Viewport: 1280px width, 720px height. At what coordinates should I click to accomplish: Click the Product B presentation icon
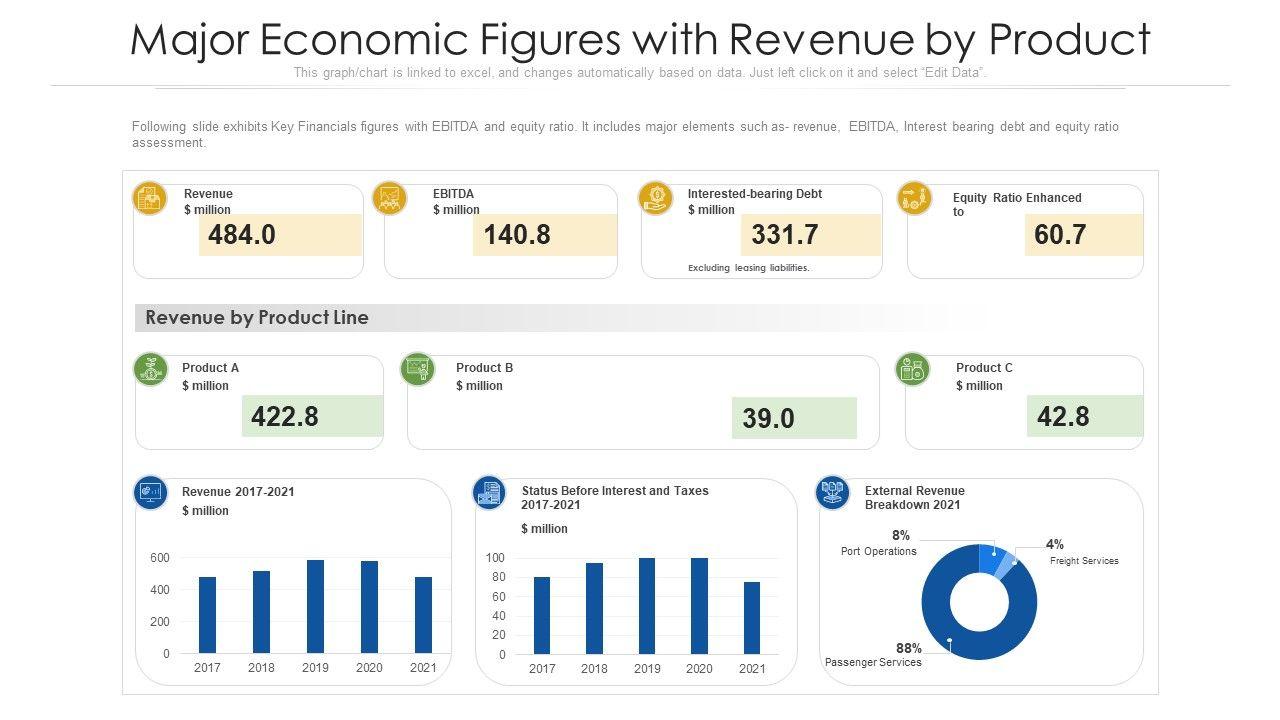[x=417, y=369]
